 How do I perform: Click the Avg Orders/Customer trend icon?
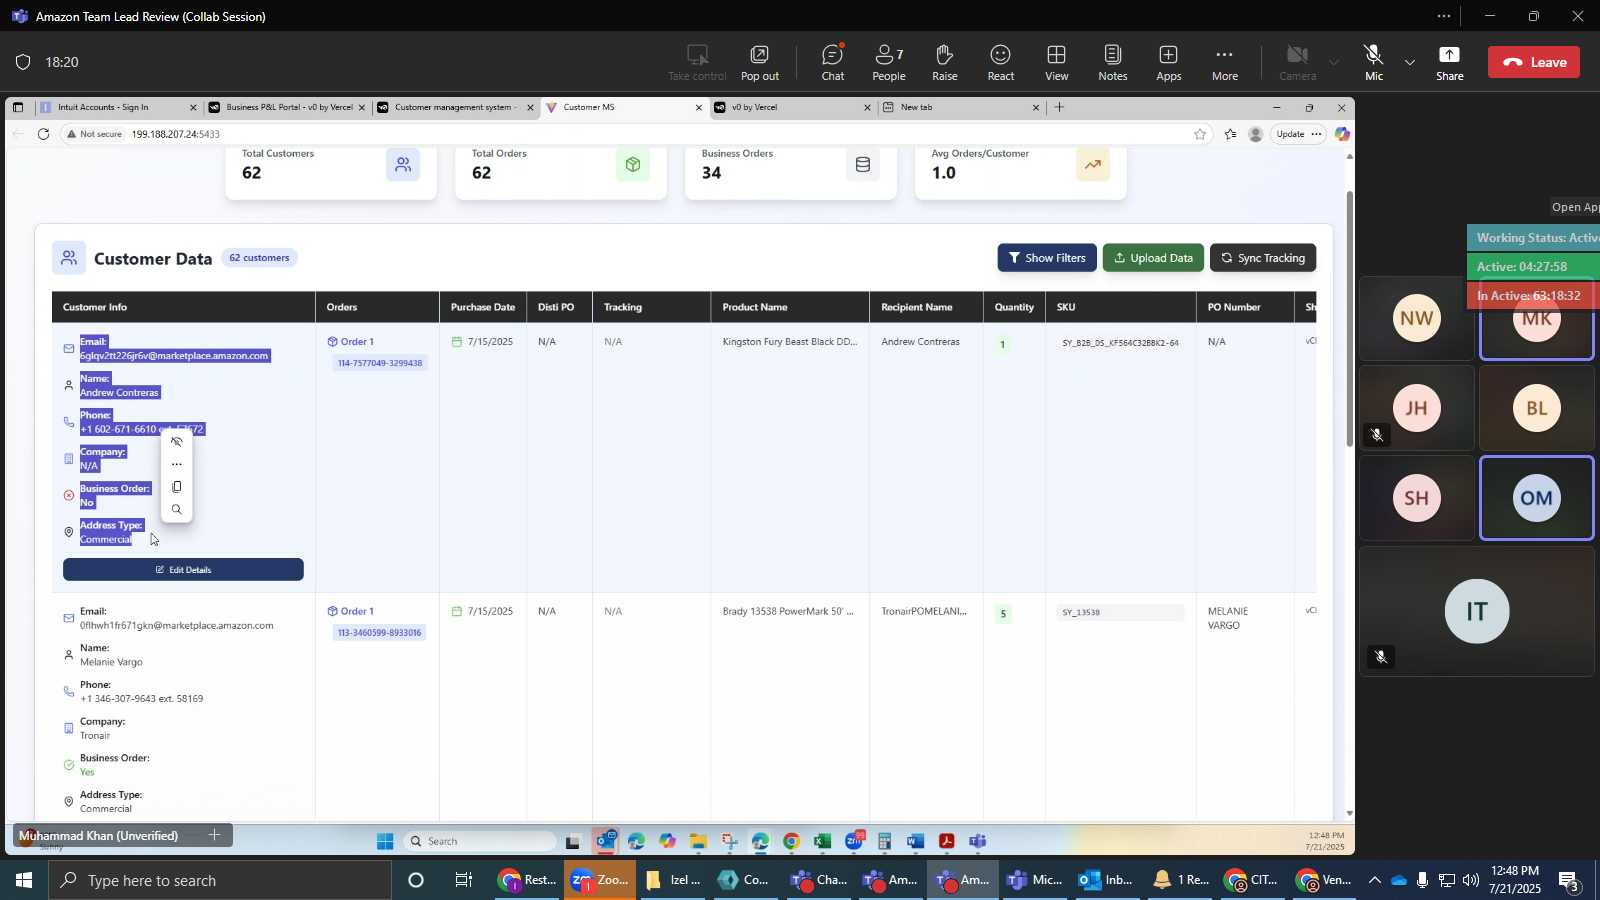tap(1093, 165)
